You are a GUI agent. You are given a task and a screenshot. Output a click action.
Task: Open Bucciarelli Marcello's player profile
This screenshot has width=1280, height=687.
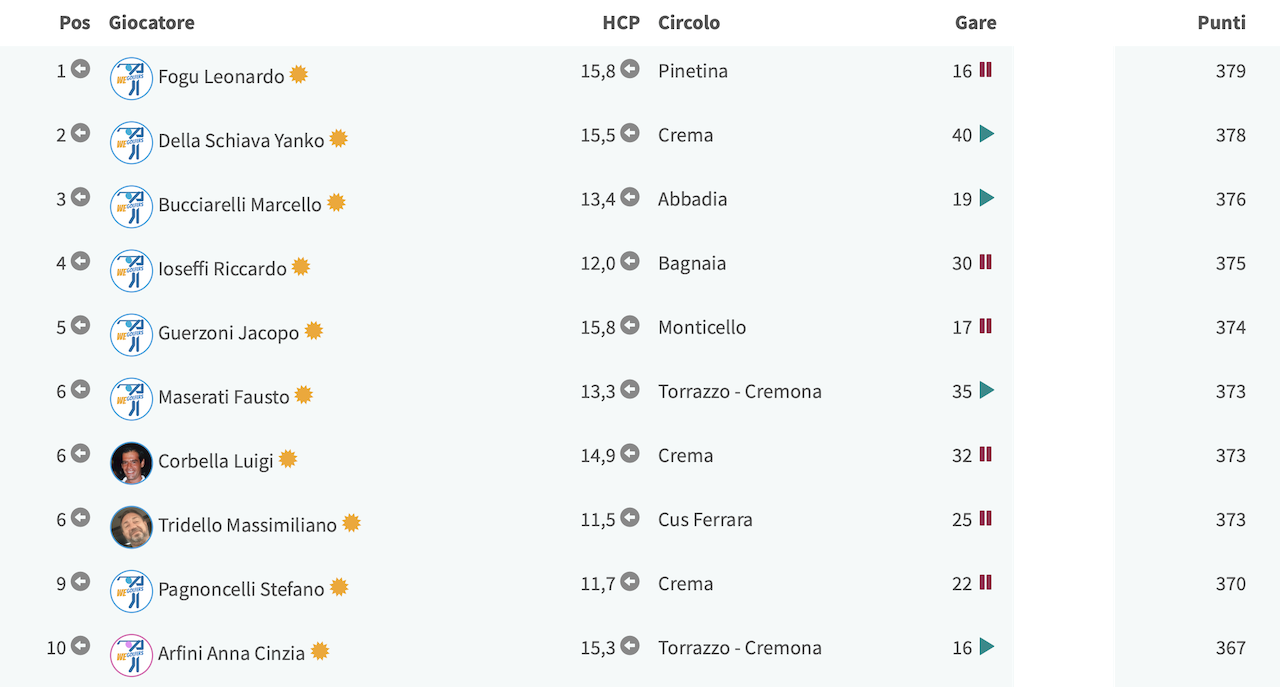pyautogui.click(x=240, y=204)
